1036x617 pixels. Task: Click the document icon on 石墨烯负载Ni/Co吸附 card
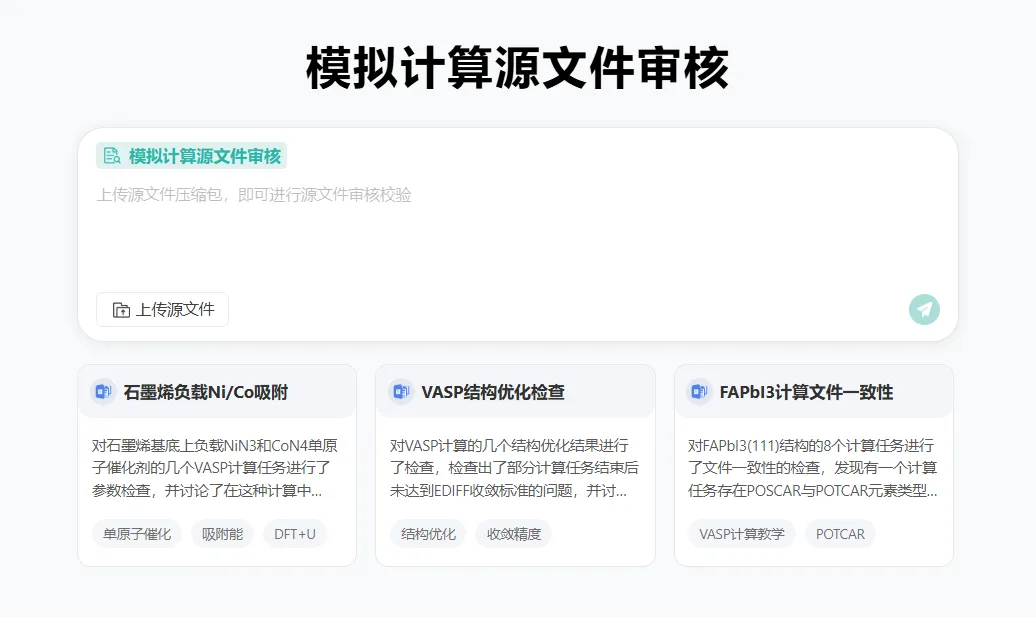point(103,392)
